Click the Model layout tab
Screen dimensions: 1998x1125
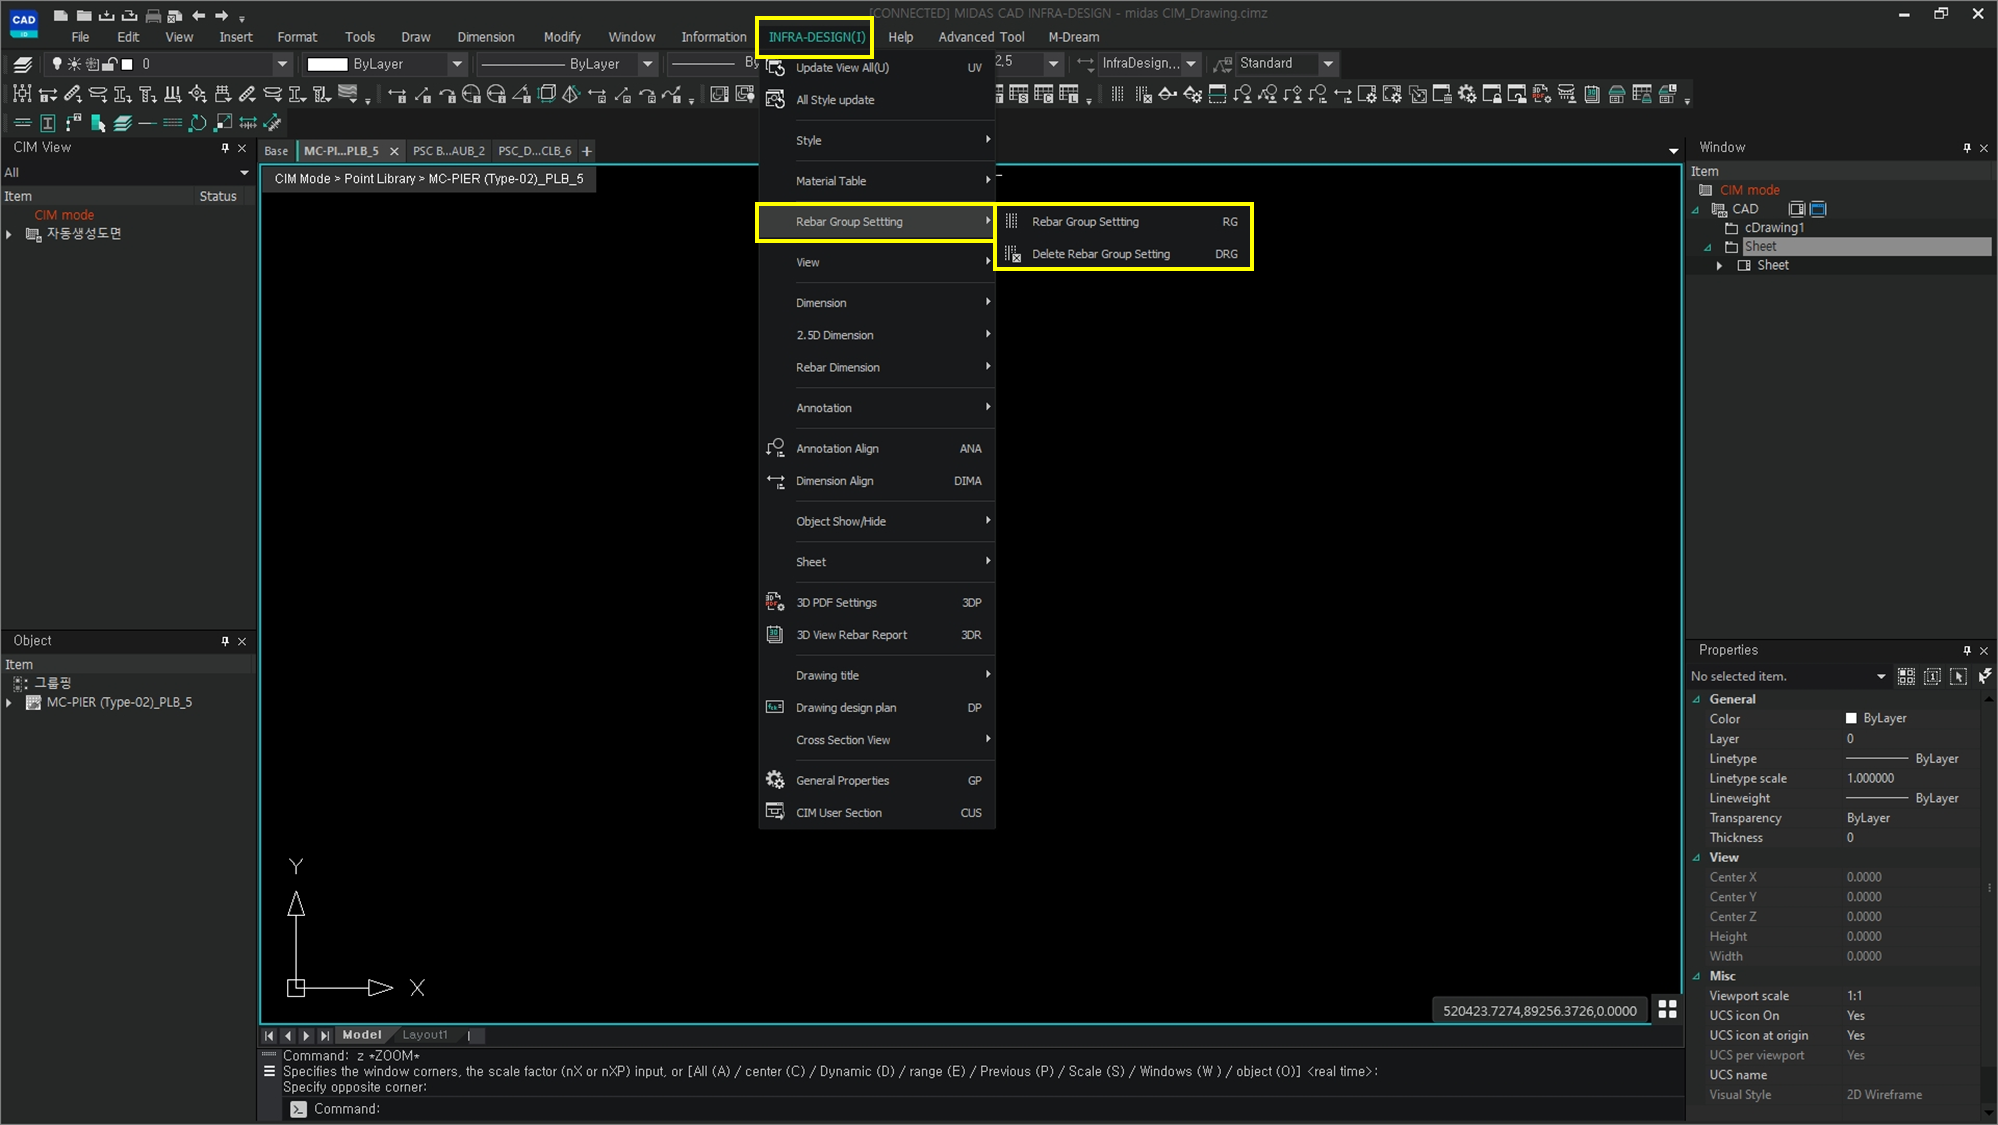click(362, 1035)
